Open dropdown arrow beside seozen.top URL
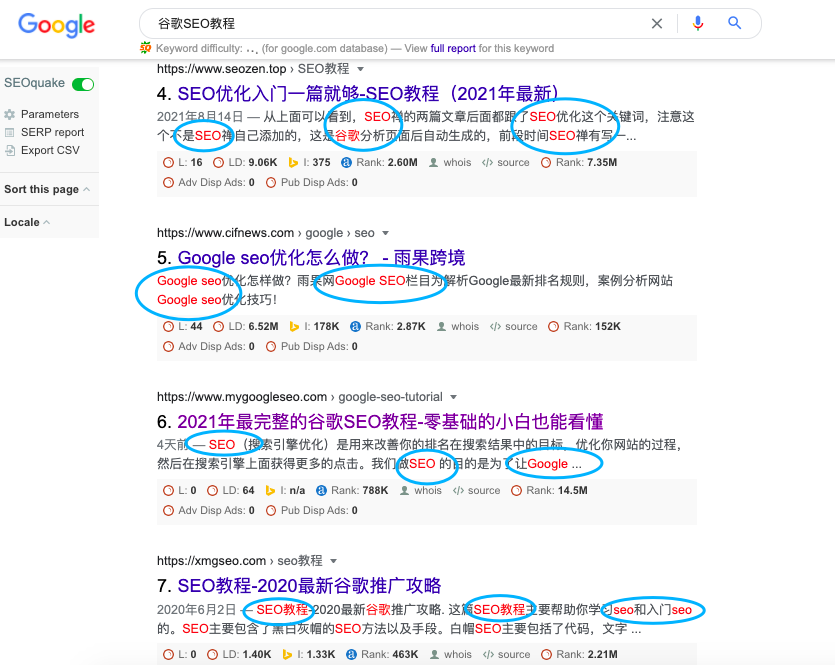Image resolution: width=835 pixels, height=665 pixels. point(361,69)
